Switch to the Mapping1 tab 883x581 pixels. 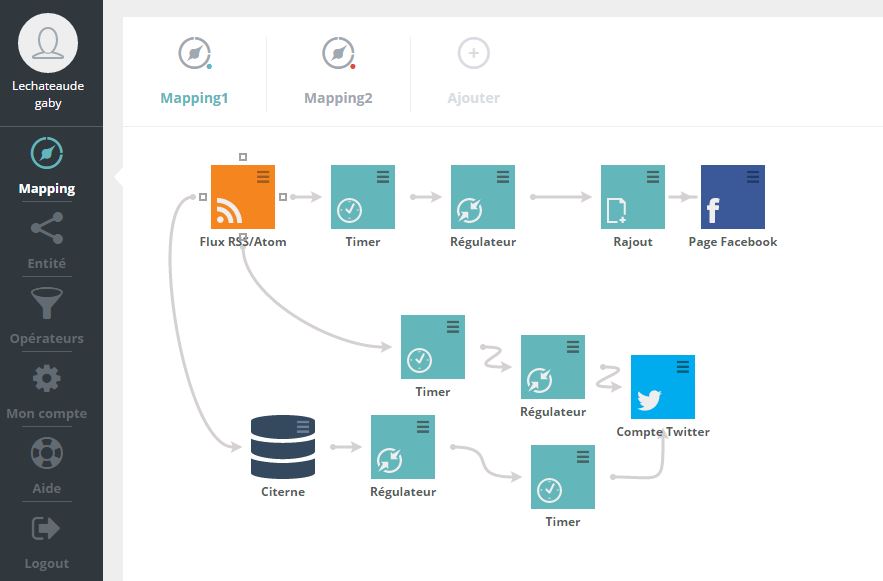pyautogui.click(x=194, y=71)
